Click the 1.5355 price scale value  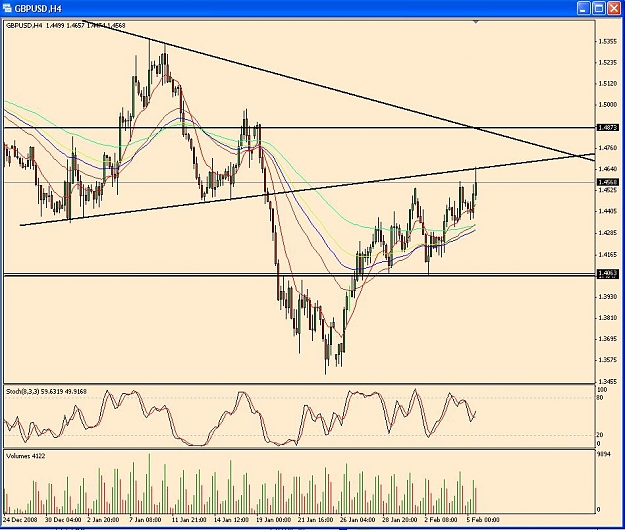(608, 41)
